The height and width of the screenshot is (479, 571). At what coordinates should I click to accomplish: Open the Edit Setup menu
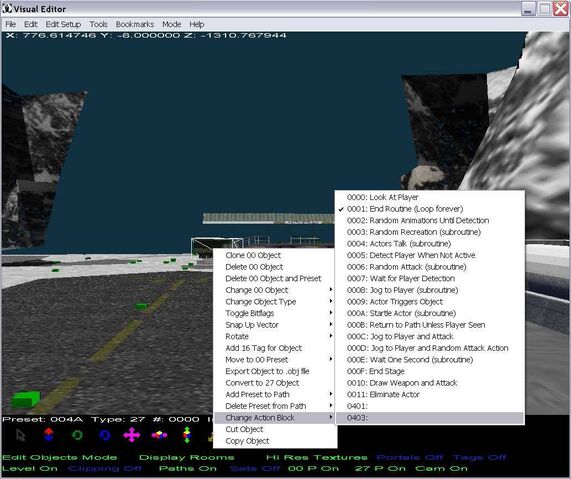click(x=63, y=24)
